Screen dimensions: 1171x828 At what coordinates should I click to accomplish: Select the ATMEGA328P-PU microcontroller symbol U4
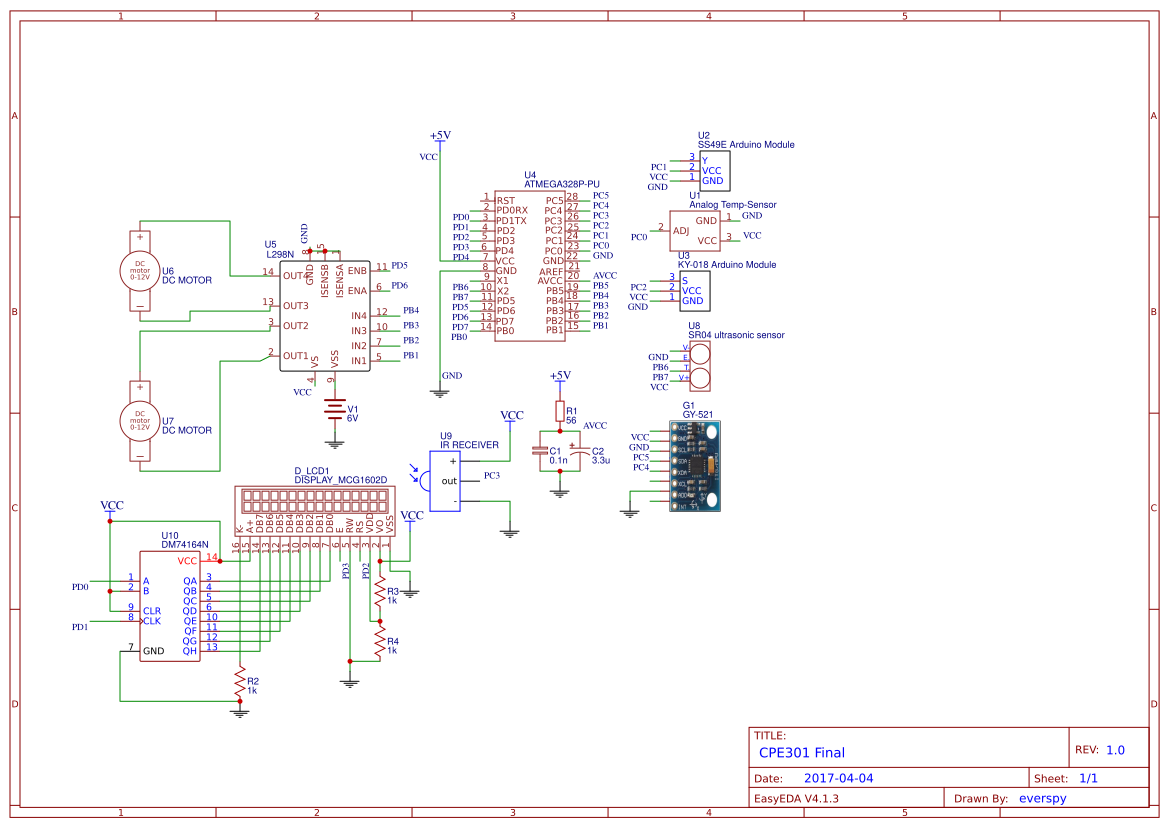pyautogui.click(x=530, y=265)
